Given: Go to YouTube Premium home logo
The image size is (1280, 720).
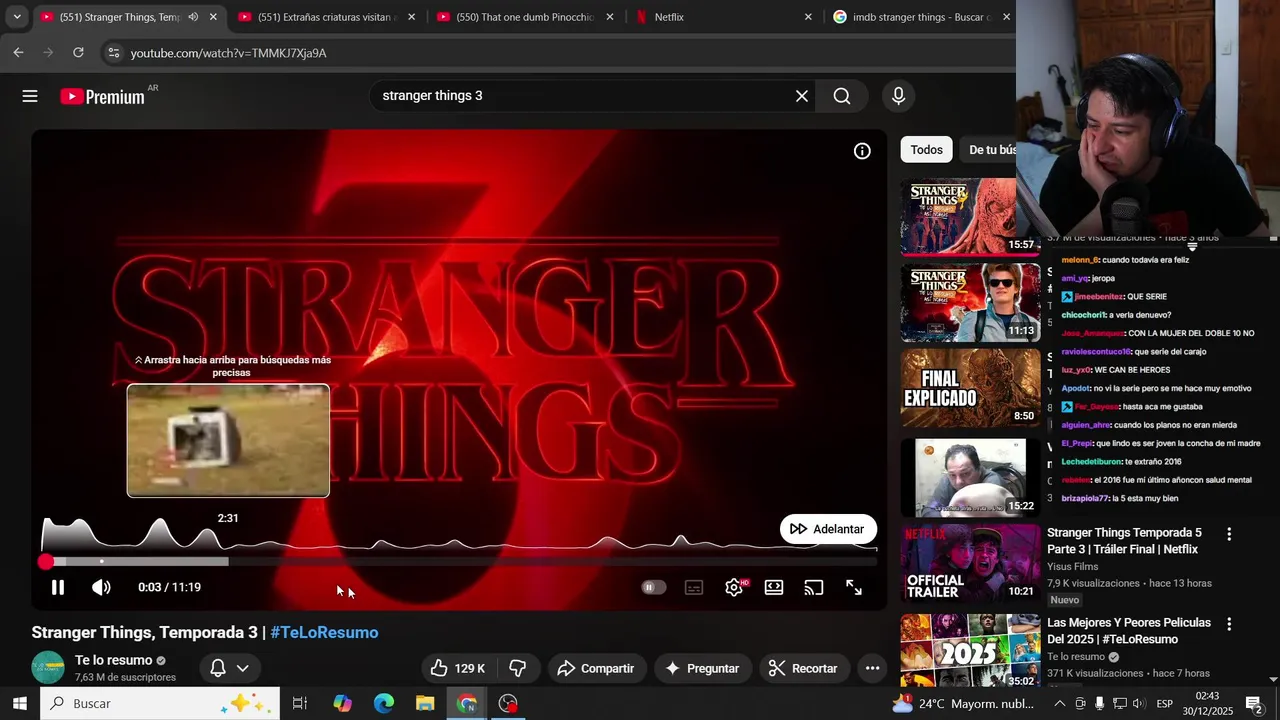Looking at the screenshot, I should (x=102, y=96).
